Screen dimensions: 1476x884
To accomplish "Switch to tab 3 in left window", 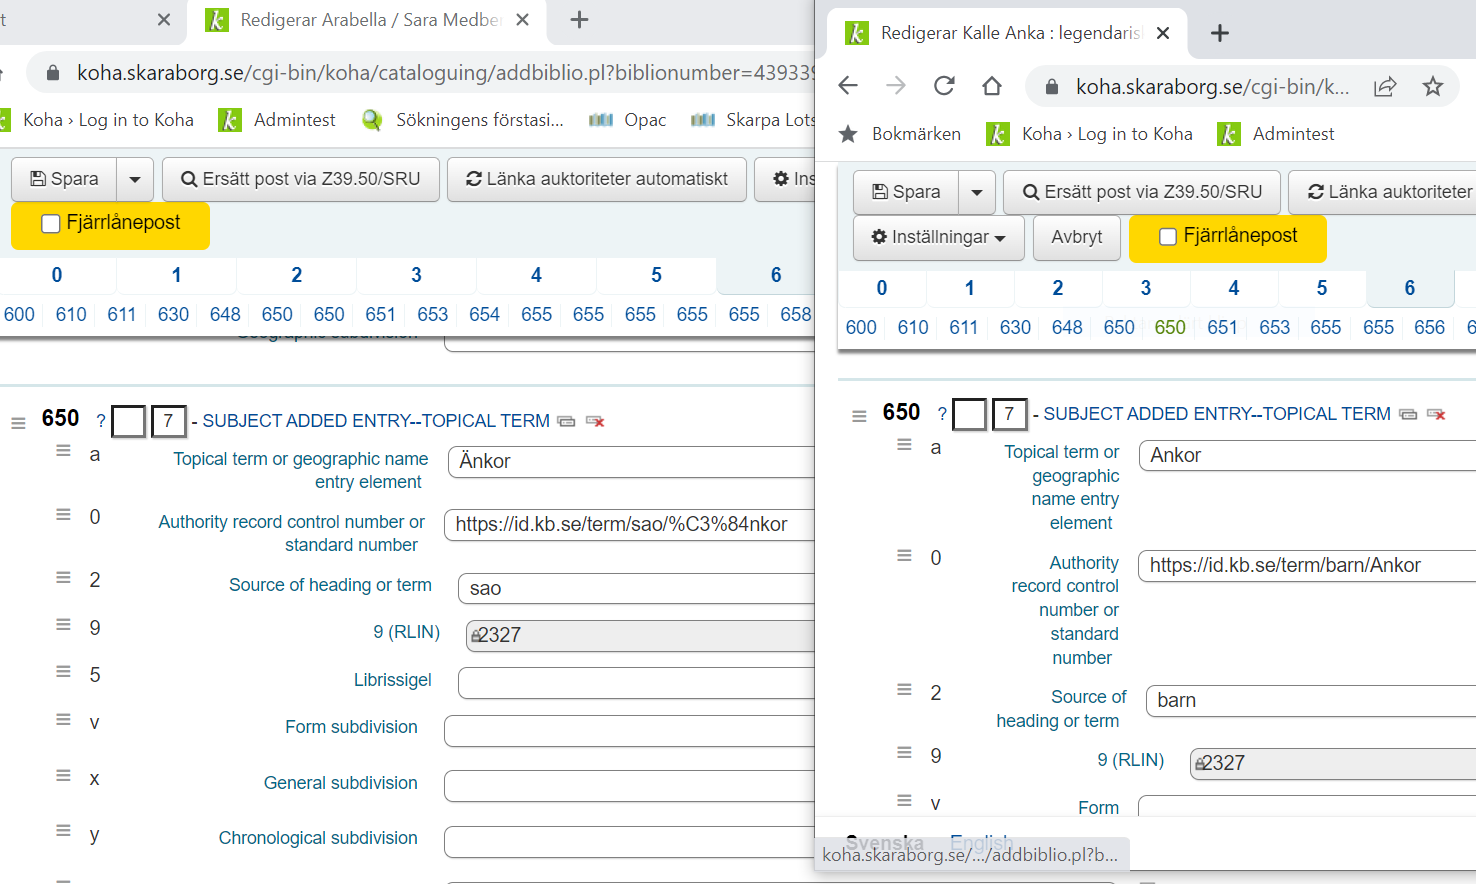I will pyautogui.click(x=416, y=275).
